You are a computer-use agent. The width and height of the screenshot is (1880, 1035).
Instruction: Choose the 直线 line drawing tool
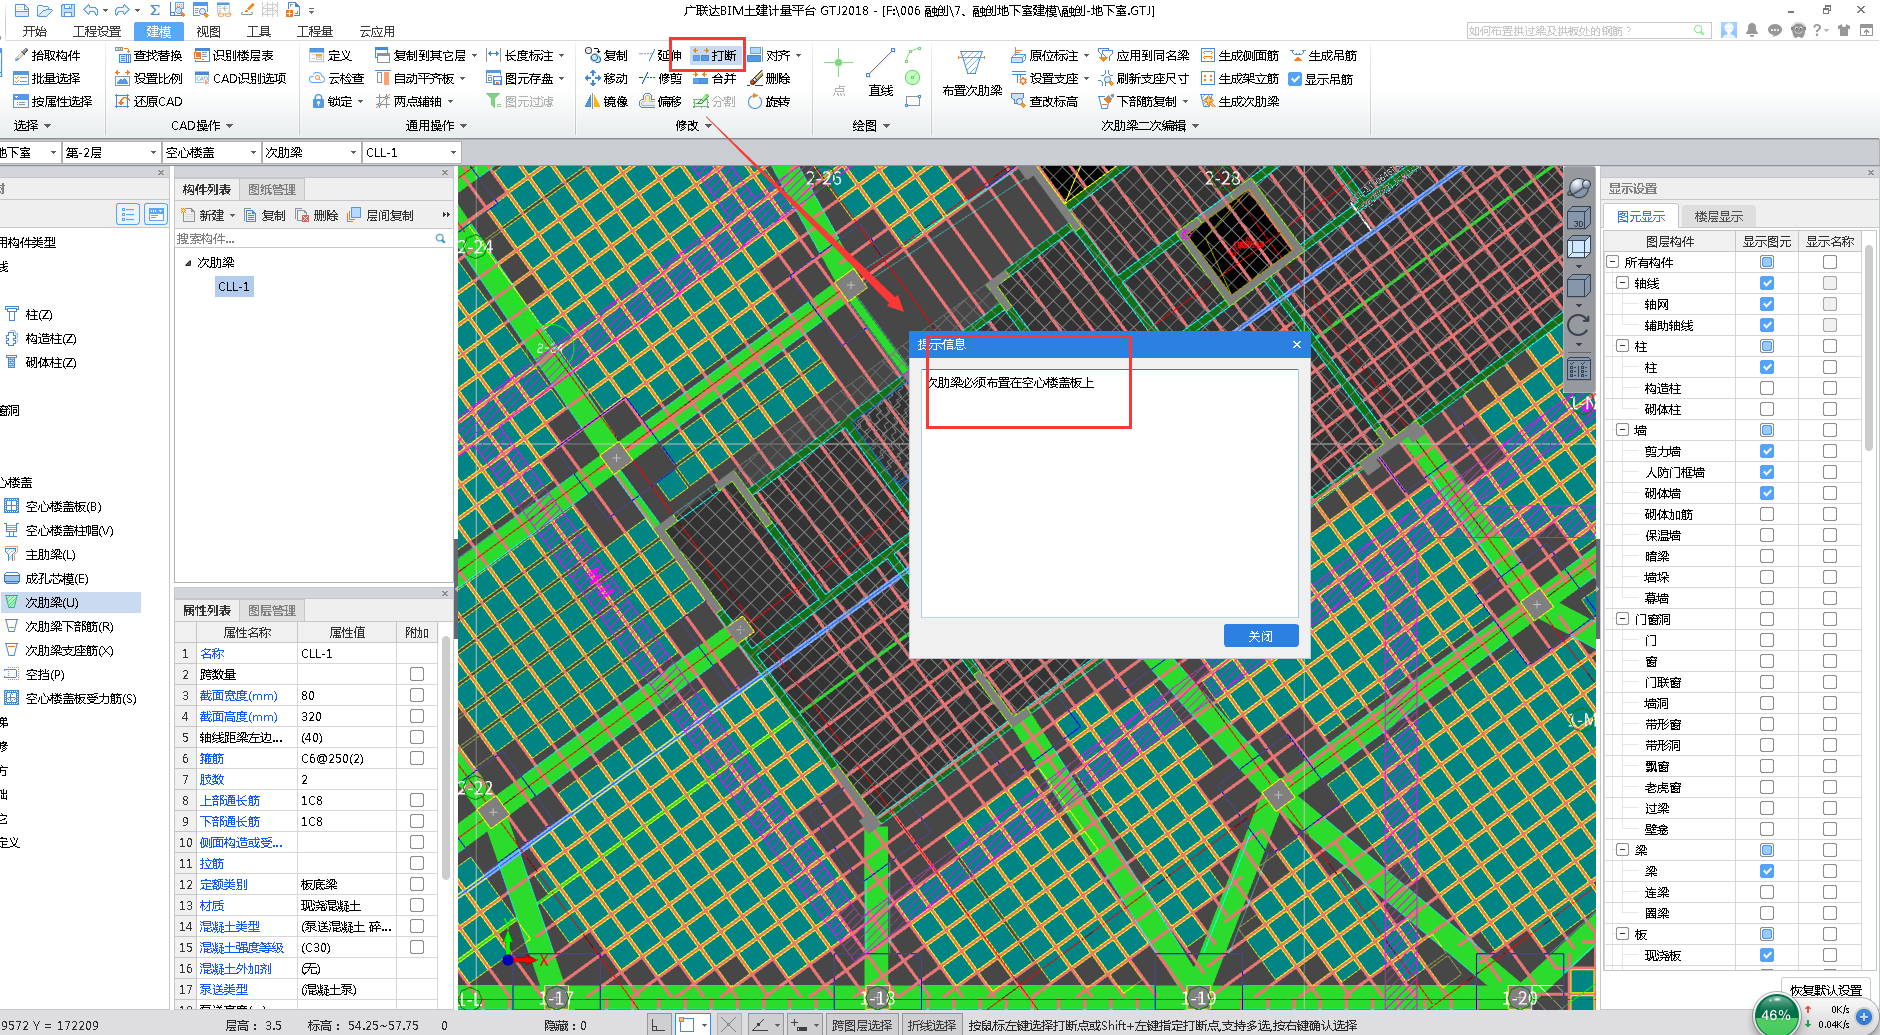click(881, 73)
